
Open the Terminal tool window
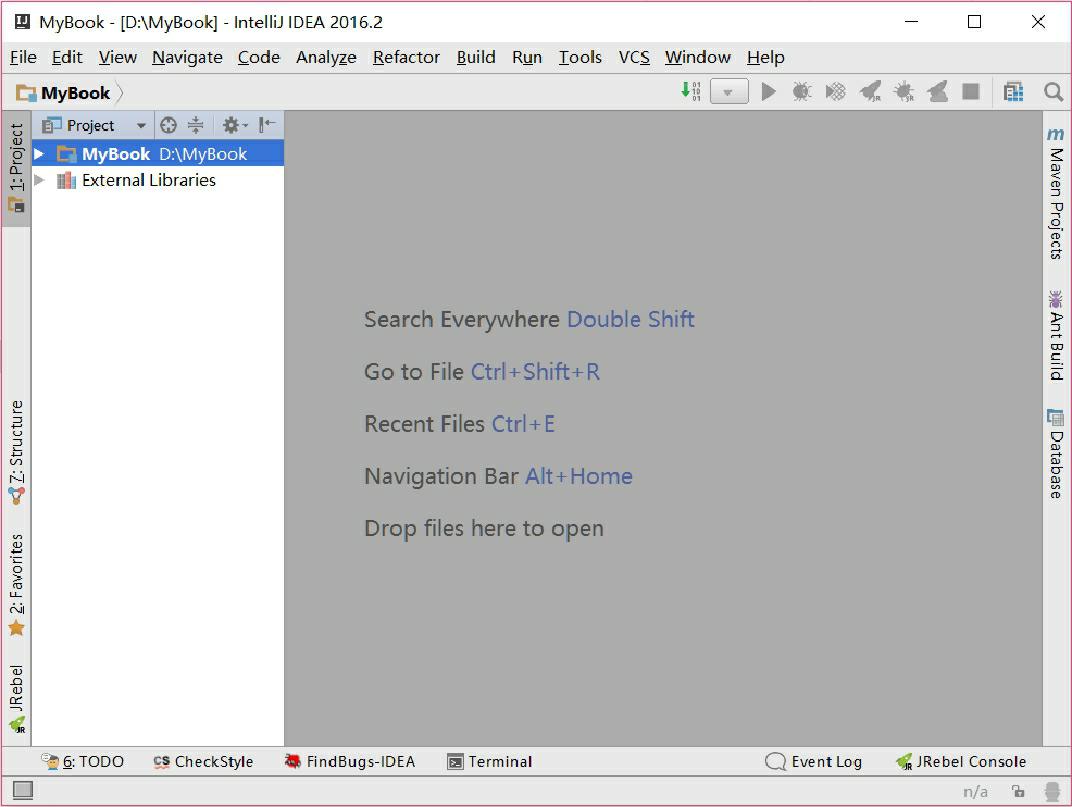click(489, 762)
